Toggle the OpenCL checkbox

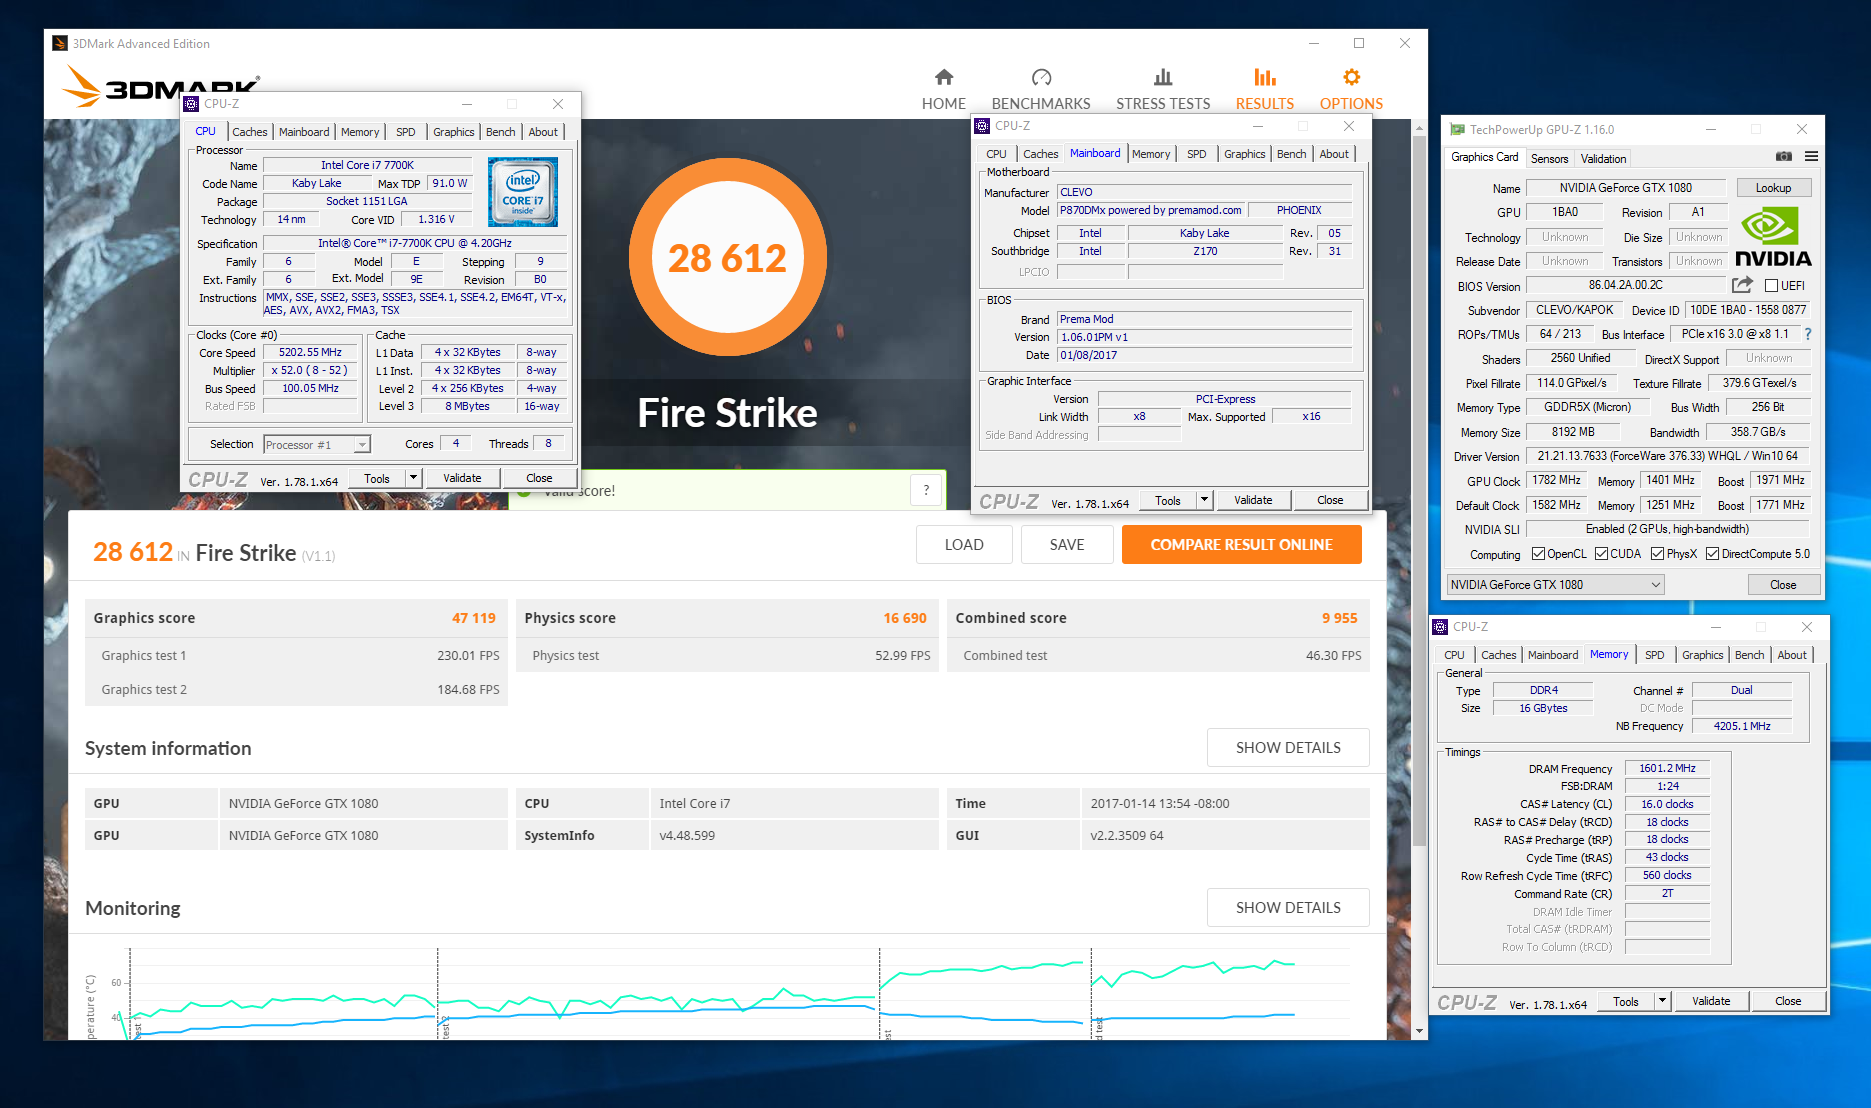[1538, 554]
